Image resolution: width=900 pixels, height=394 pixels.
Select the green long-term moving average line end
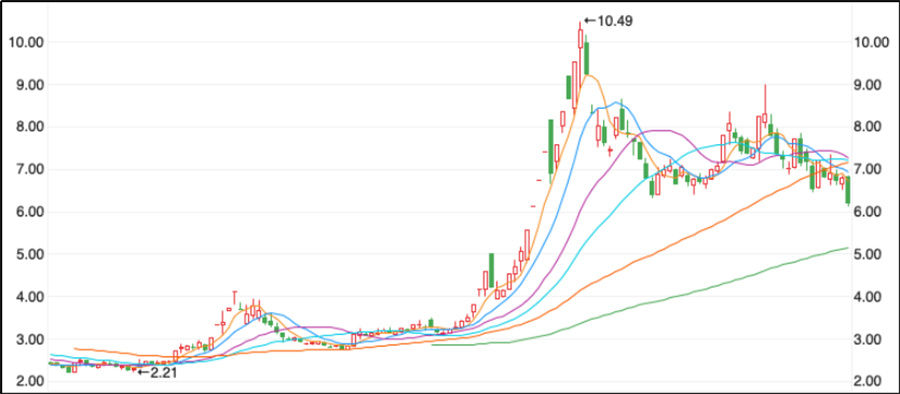pos(847,248)
